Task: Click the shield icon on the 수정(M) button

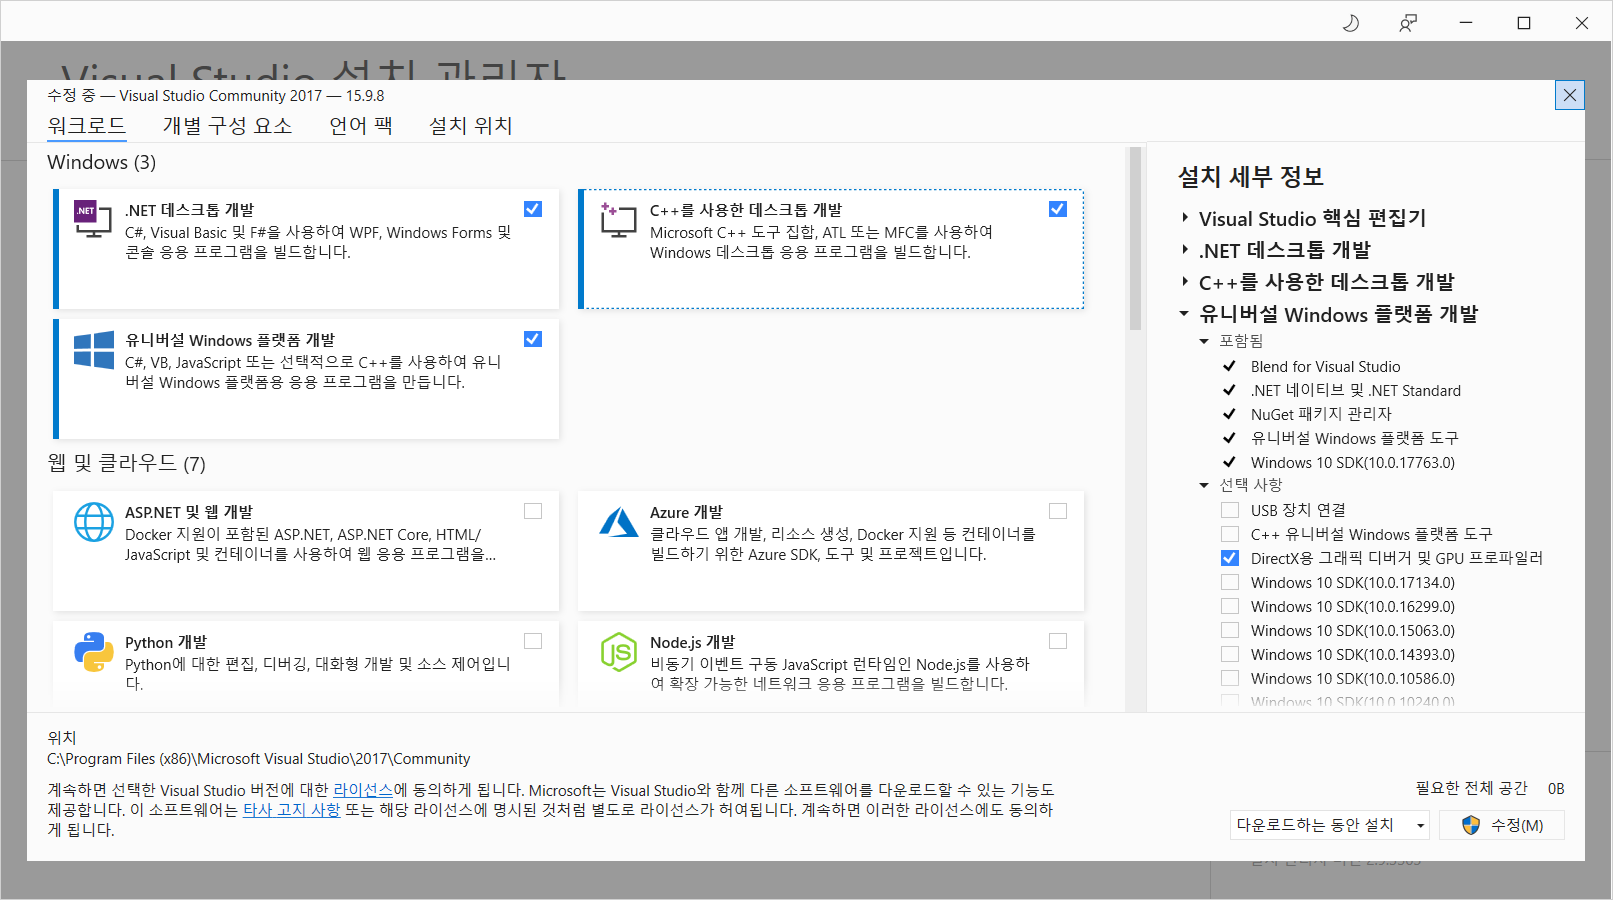Action: click(1470, 825)
